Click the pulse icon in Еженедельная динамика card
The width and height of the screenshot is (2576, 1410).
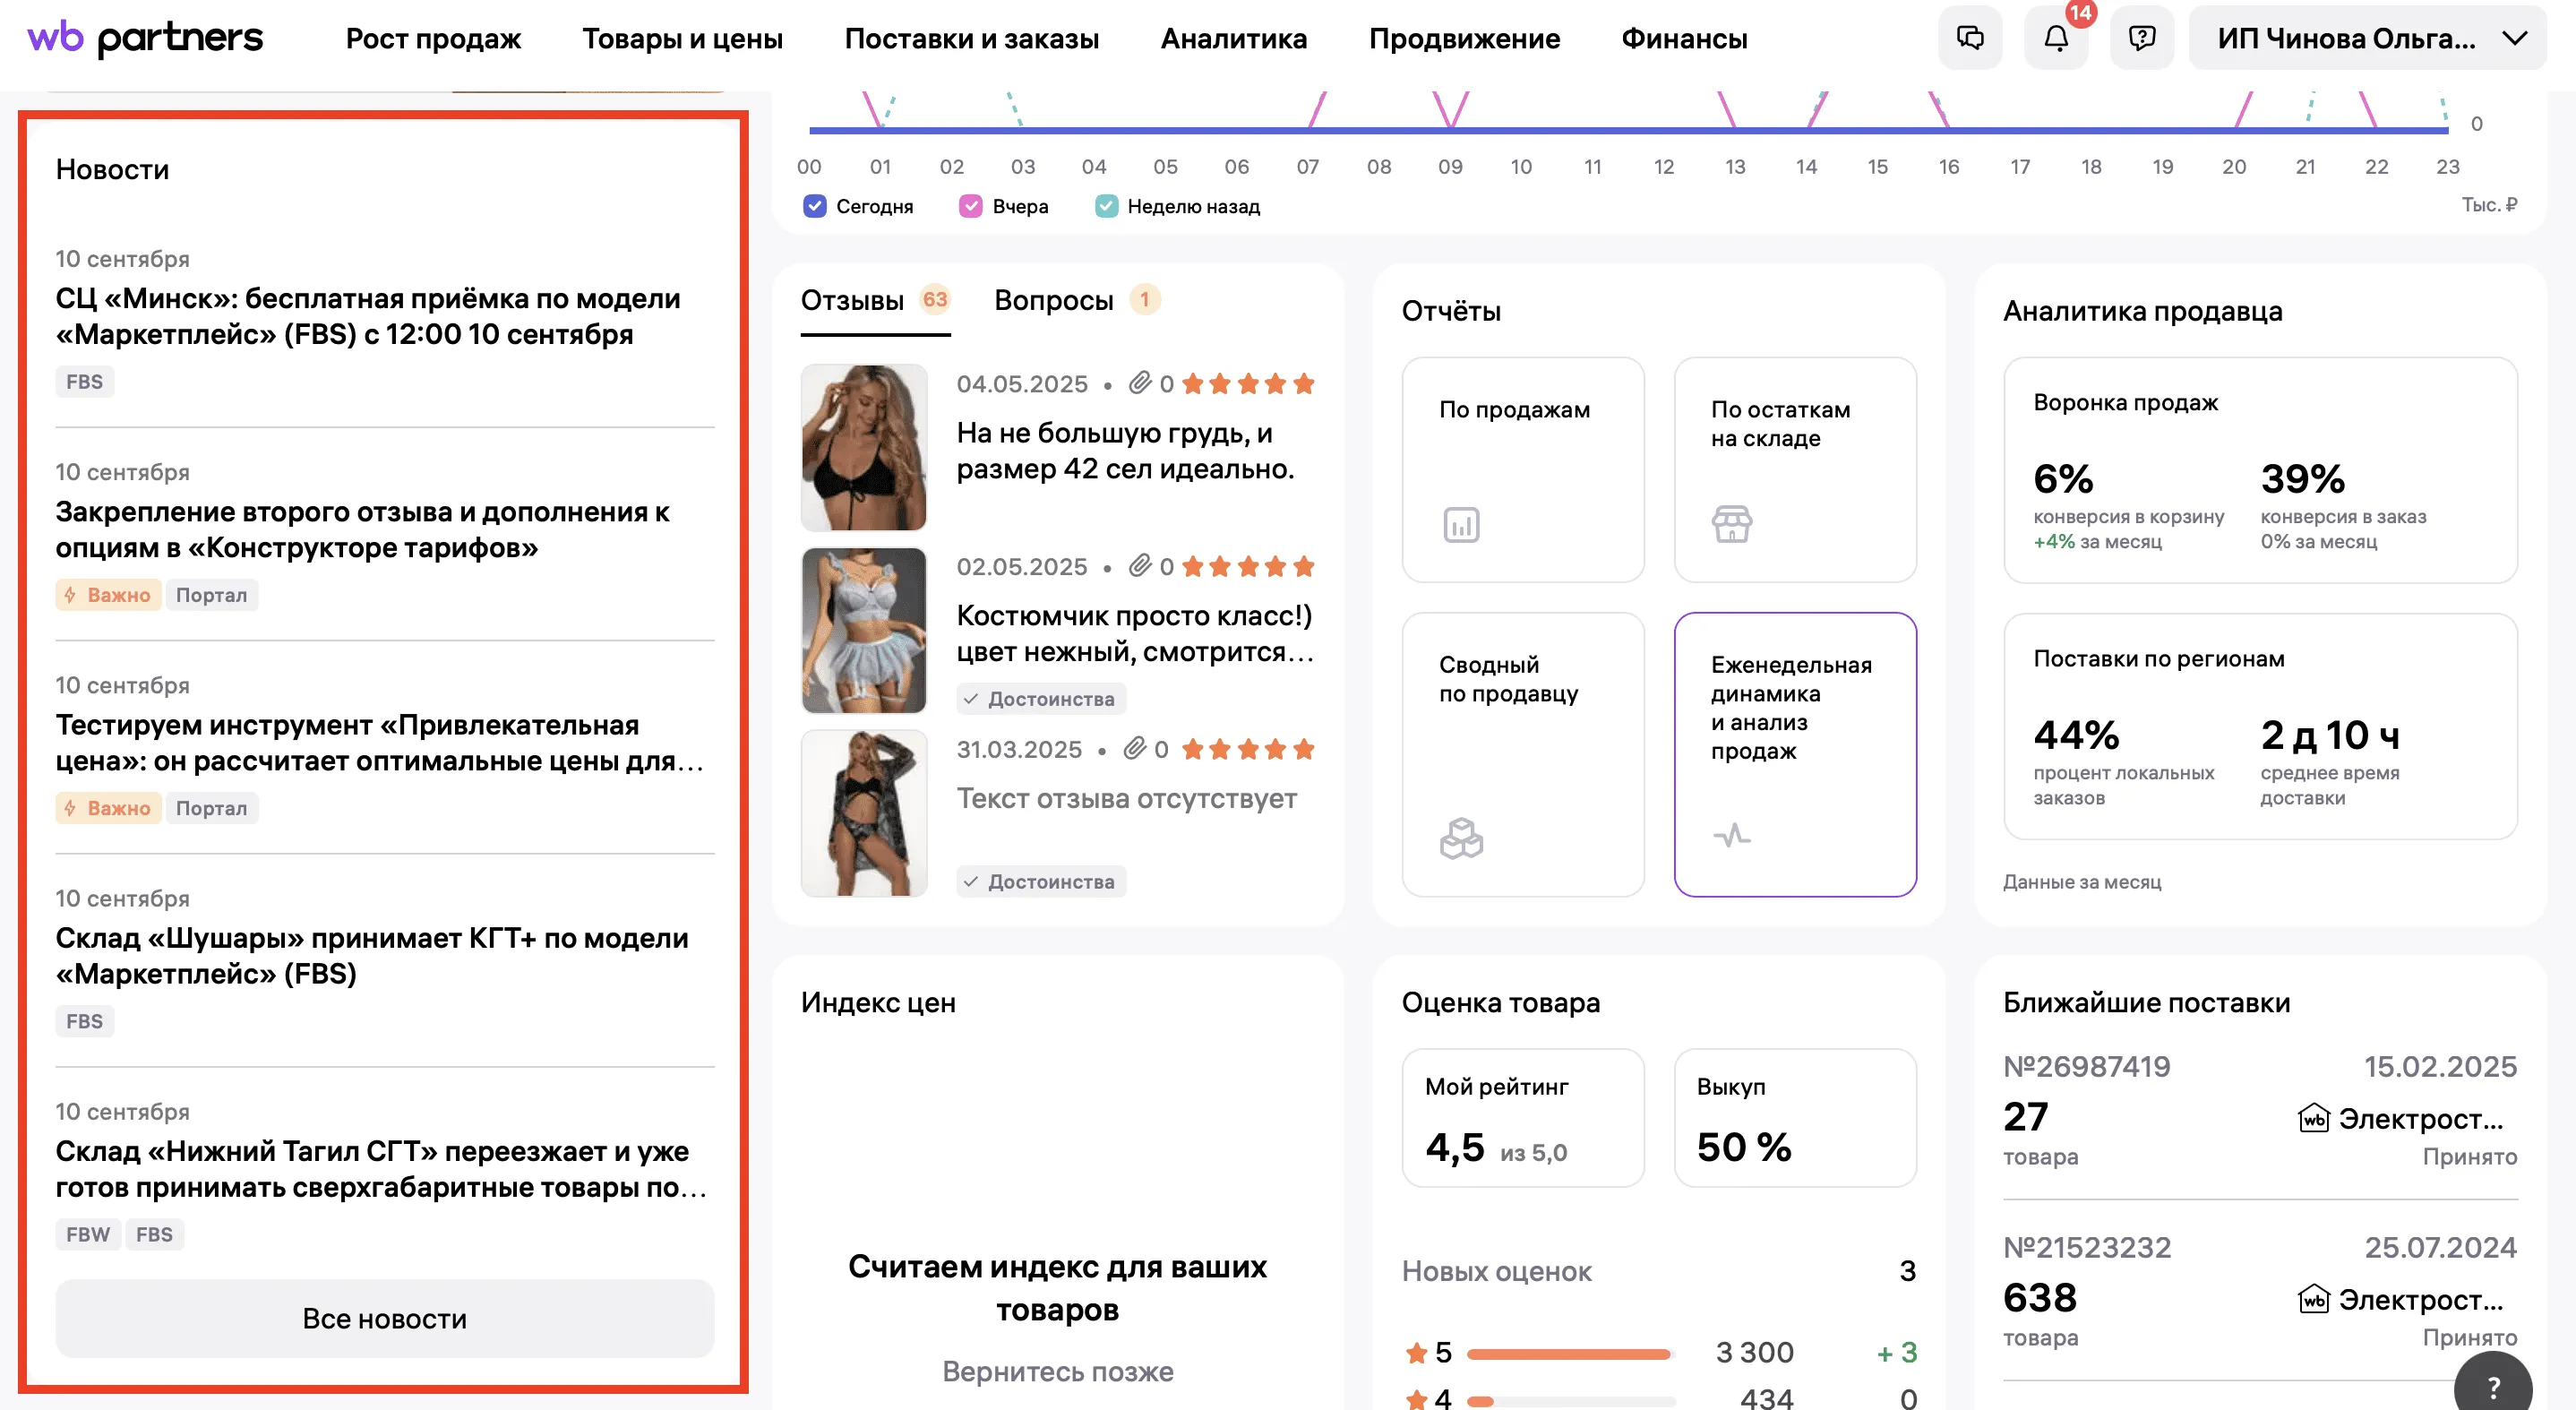pos(1732,835)
